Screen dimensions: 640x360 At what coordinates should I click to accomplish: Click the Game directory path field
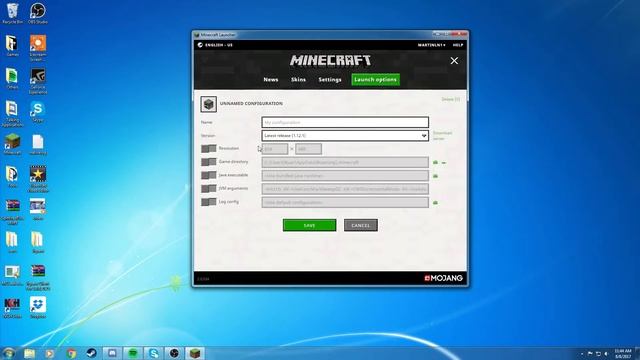click(345, 162)
